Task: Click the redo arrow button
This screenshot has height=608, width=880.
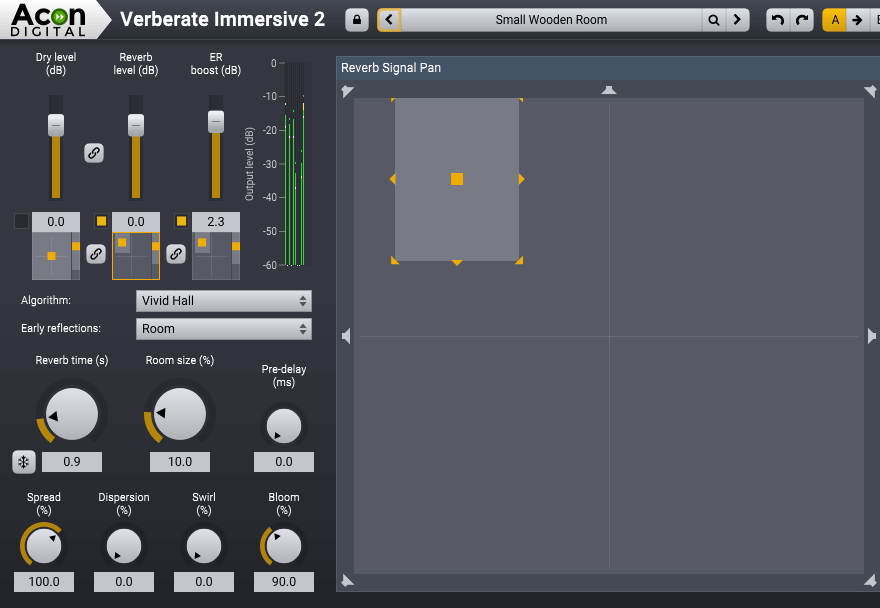Action: tap(802, 20)
